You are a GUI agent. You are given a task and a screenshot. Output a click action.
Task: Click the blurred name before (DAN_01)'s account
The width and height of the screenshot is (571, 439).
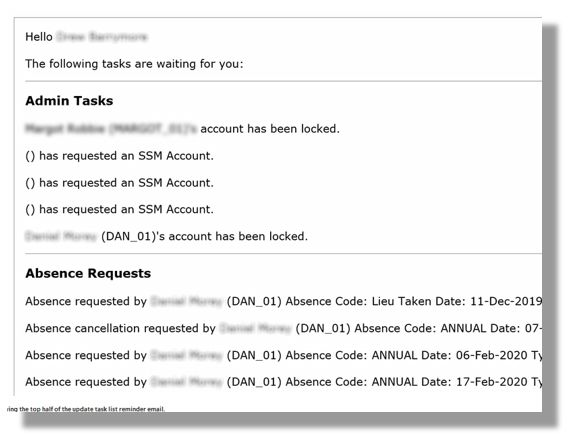61,236
